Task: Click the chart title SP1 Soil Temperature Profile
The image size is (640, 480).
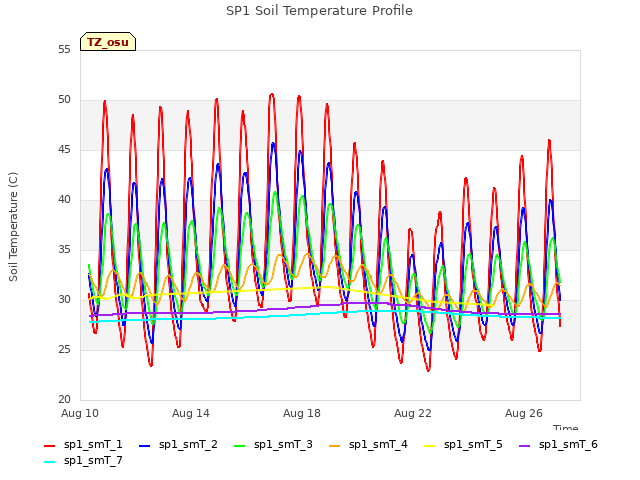Action: tap(320, 11)
